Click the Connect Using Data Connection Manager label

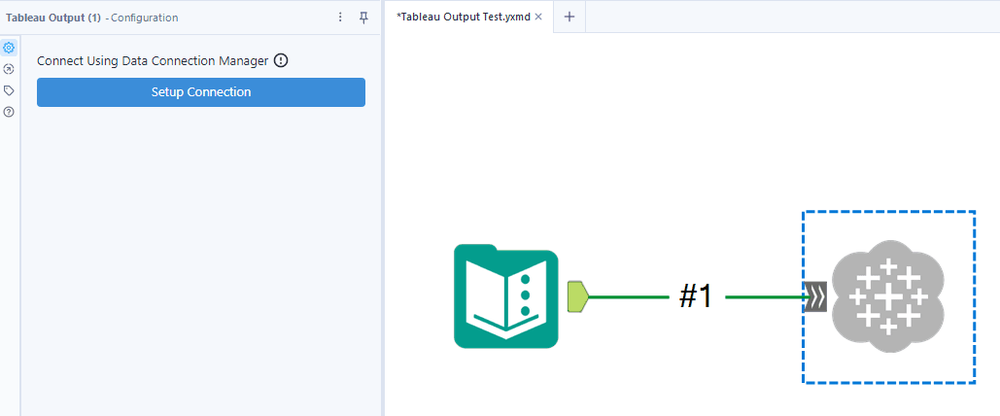[x=153, y=61]
